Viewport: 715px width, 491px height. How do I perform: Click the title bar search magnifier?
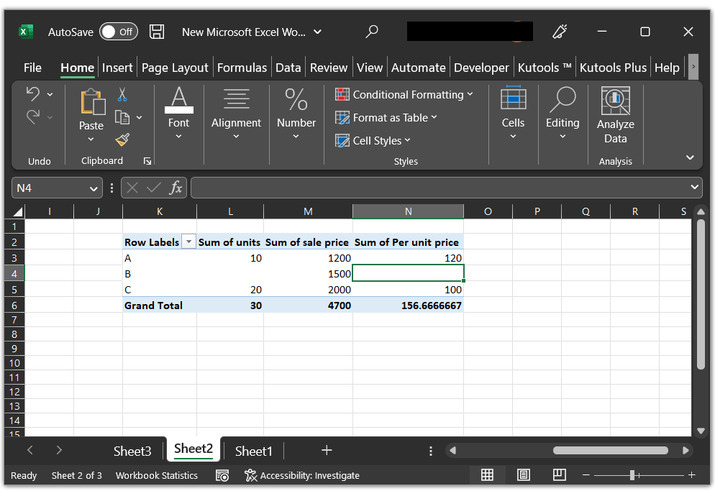tap(372, 32)
